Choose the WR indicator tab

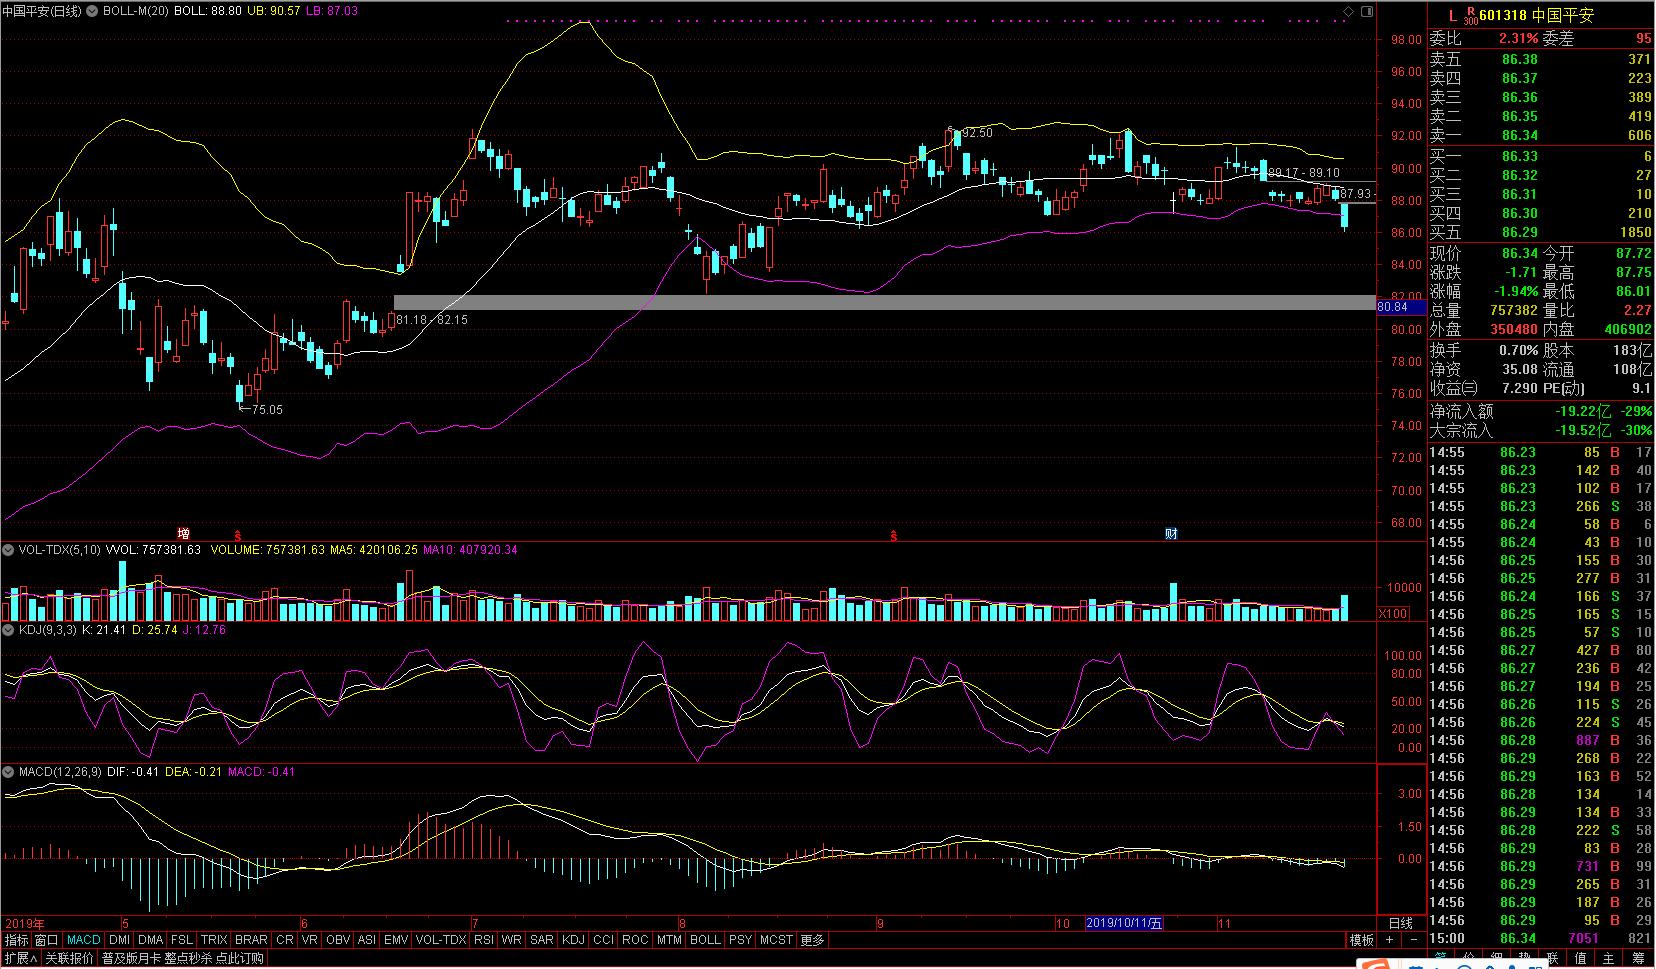coord(512,940)
